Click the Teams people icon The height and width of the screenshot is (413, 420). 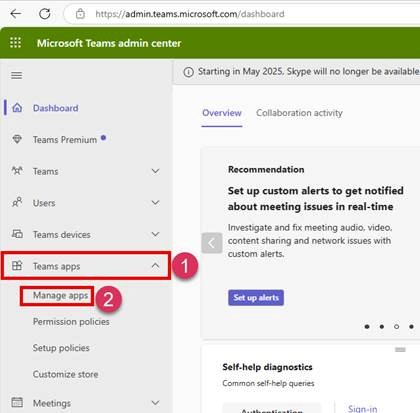point(17,171)
